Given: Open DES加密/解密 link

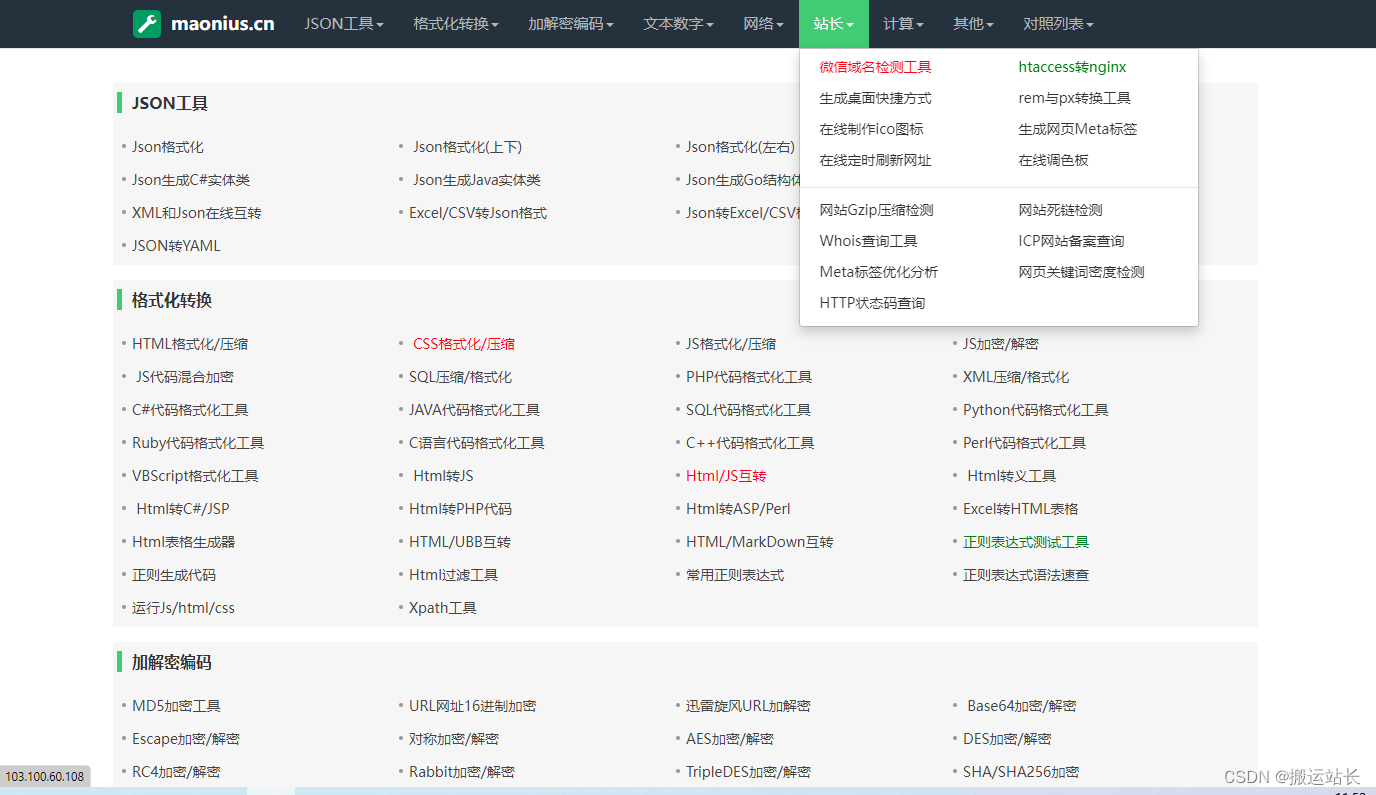Looking at the screenshot, I should pyautogui.click(x=1007, y=739).
